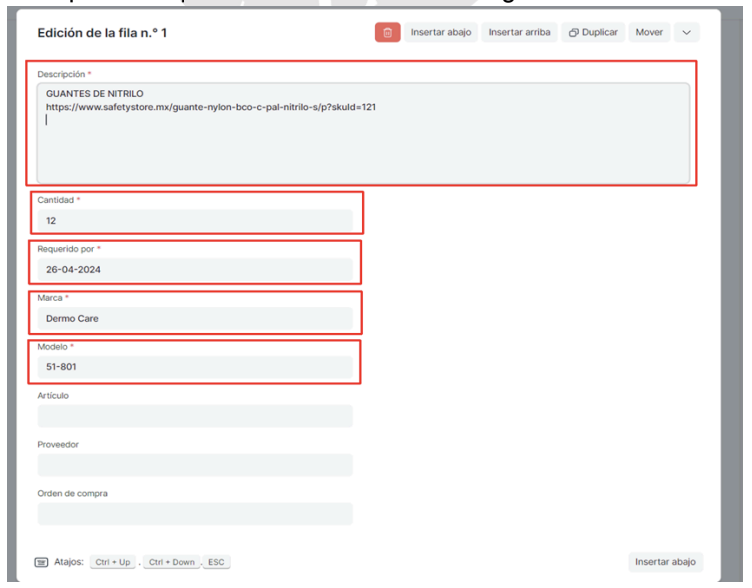Click the bottom-right Insertar abajo button
The width and height of the screenshot is (752, 588).
click(666, 562)
